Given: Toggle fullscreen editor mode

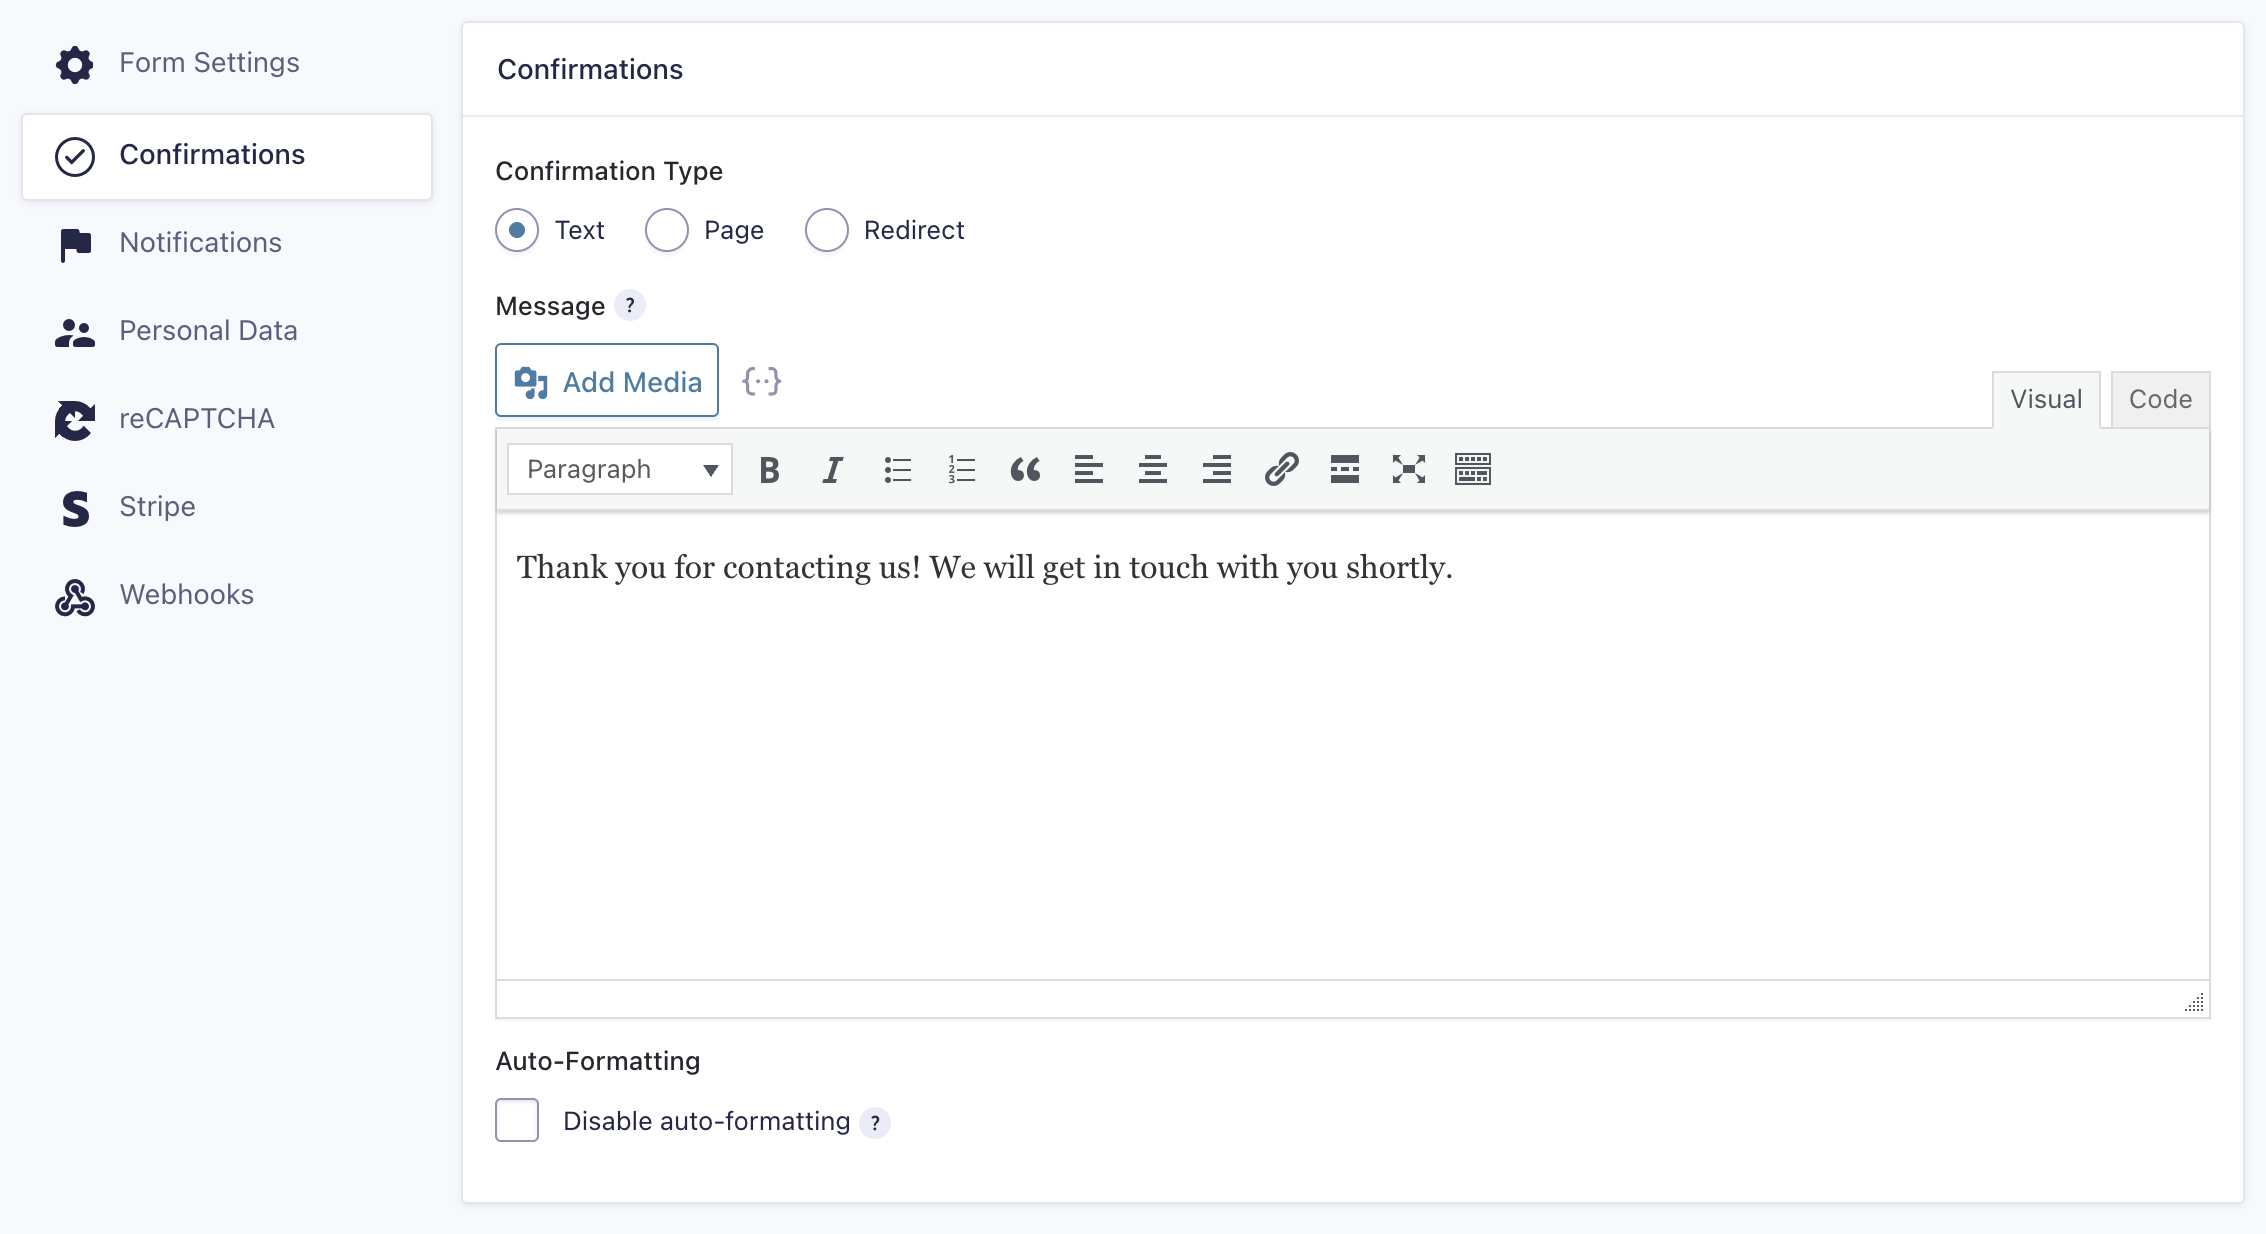Looking at the screenshot, I should coord(1409,469).
